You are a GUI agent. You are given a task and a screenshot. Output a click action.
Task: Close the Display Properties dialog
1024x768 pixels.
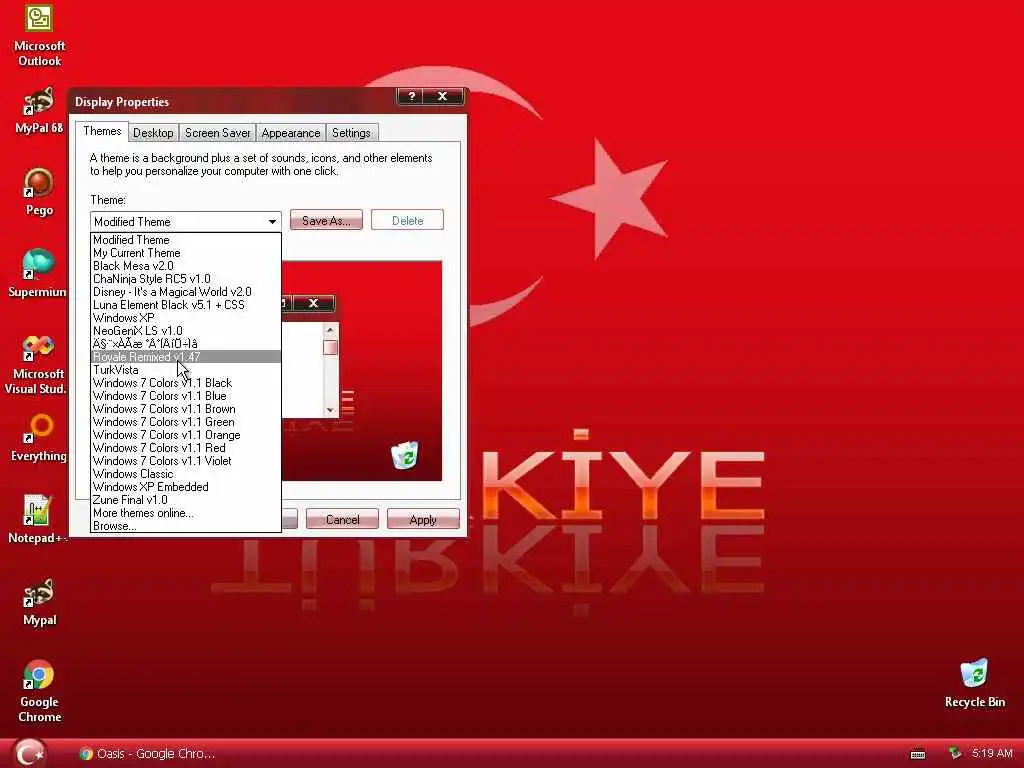click(x=442, y=97)
